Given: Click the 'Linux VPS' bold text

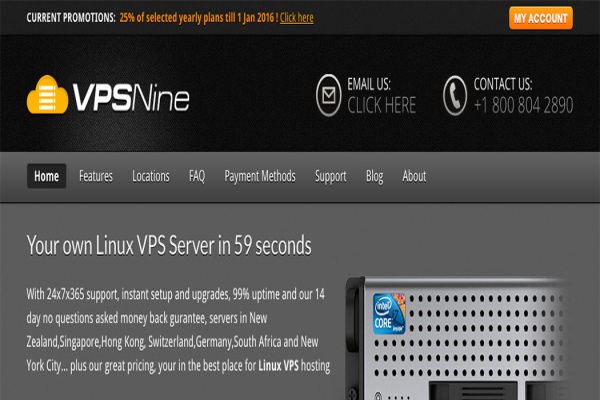Looking at the screenshot, I should pyautogui.click(x=278, y=366).
